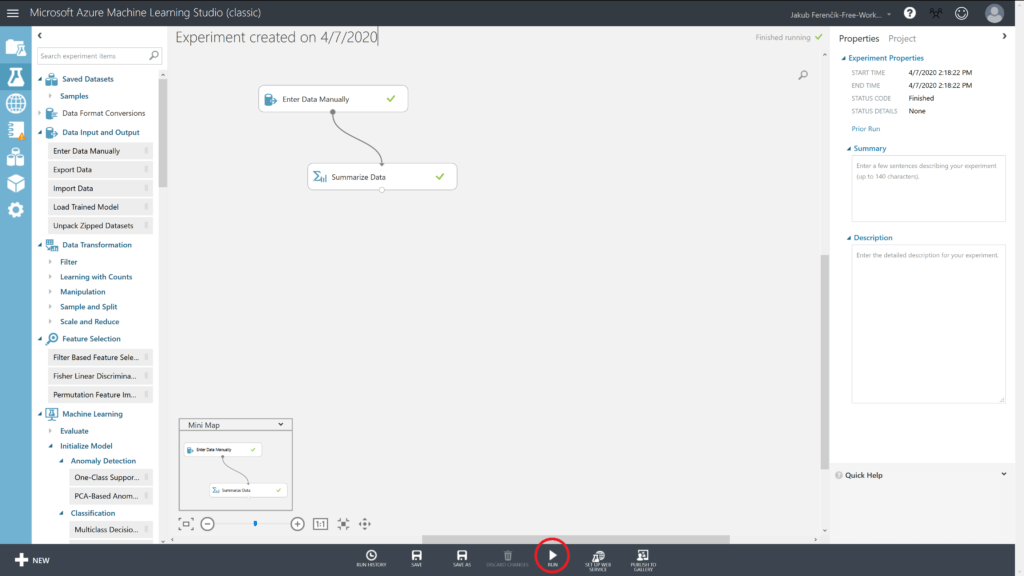Expand Data Format Conversions node
The height and width of the screenshot is (576, 1024).
[40, 114]
